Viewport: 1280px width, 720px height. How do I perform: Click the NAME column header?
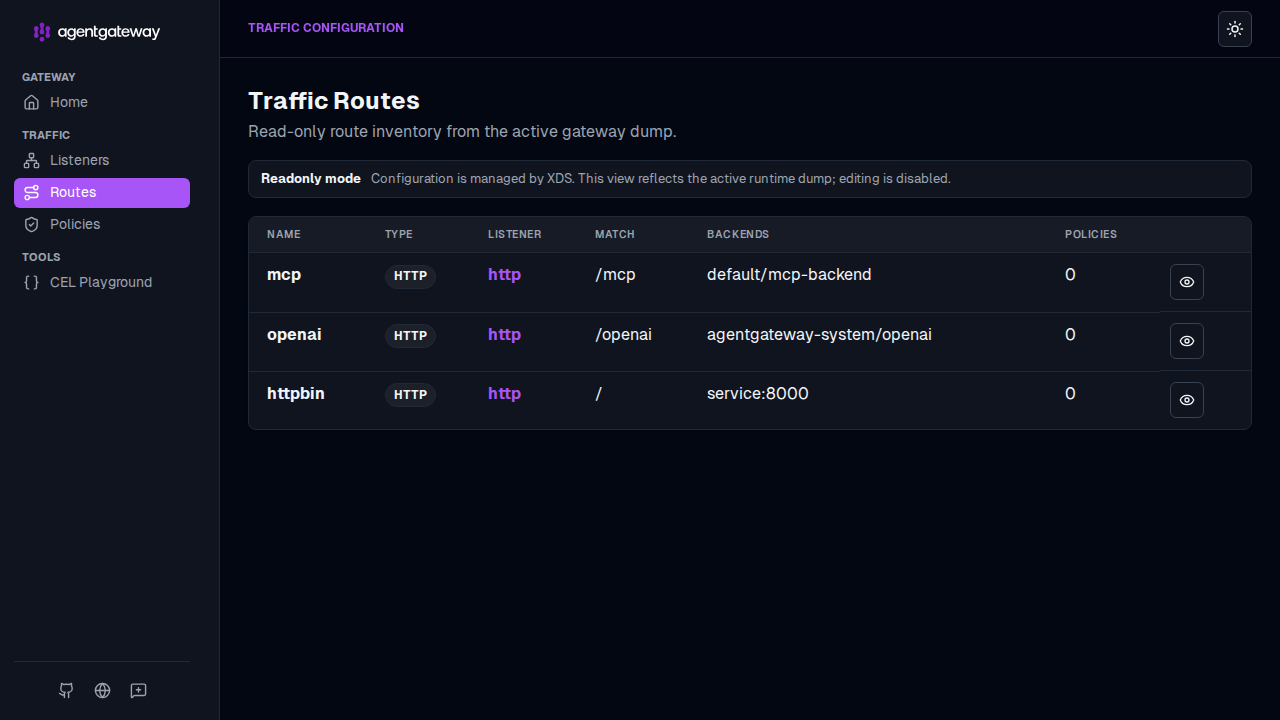pos(284,234)
